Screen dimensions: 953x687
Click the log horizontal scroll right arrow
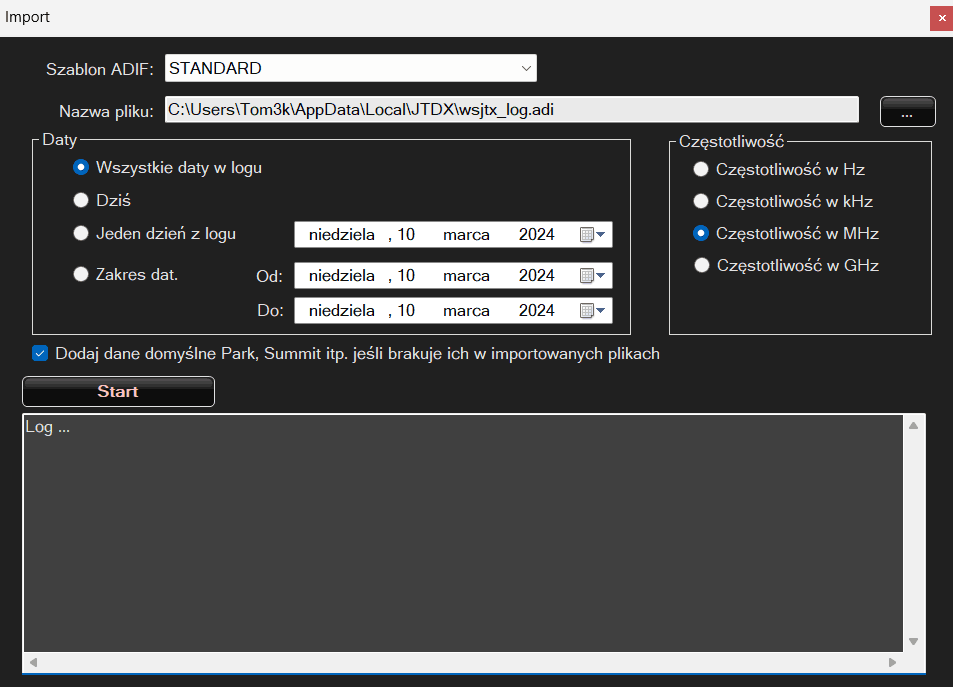click(892, 663)
